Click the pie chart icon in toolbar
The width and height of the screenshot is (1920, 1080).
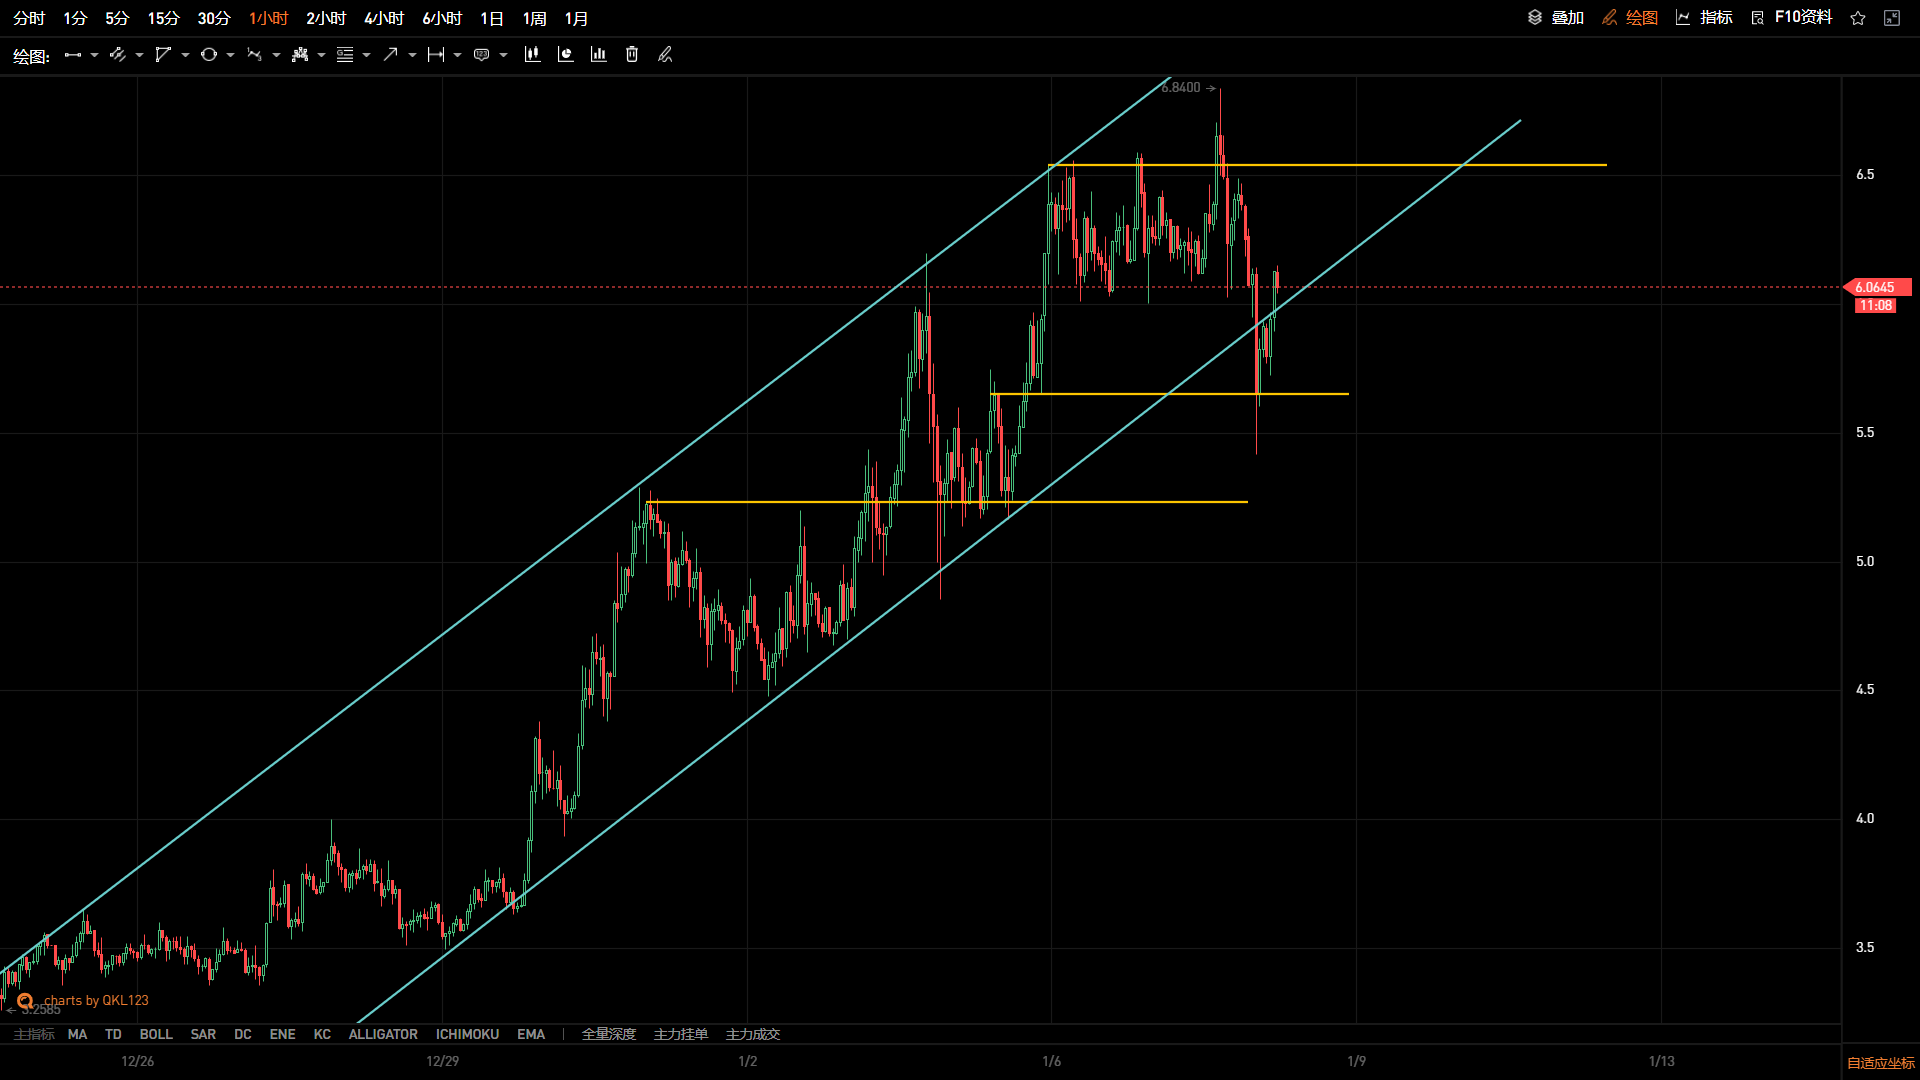[x=565, y=55]
